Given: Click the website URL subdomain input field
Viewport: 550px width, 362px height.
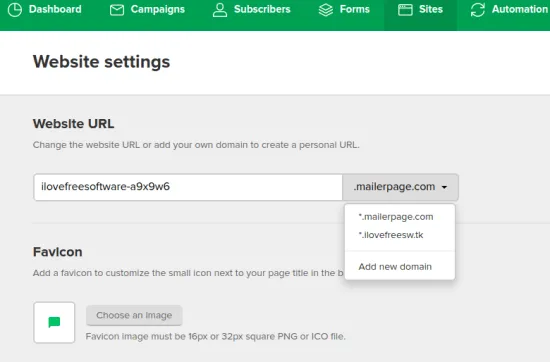Looking at the screenshot, I should (188, 187).
